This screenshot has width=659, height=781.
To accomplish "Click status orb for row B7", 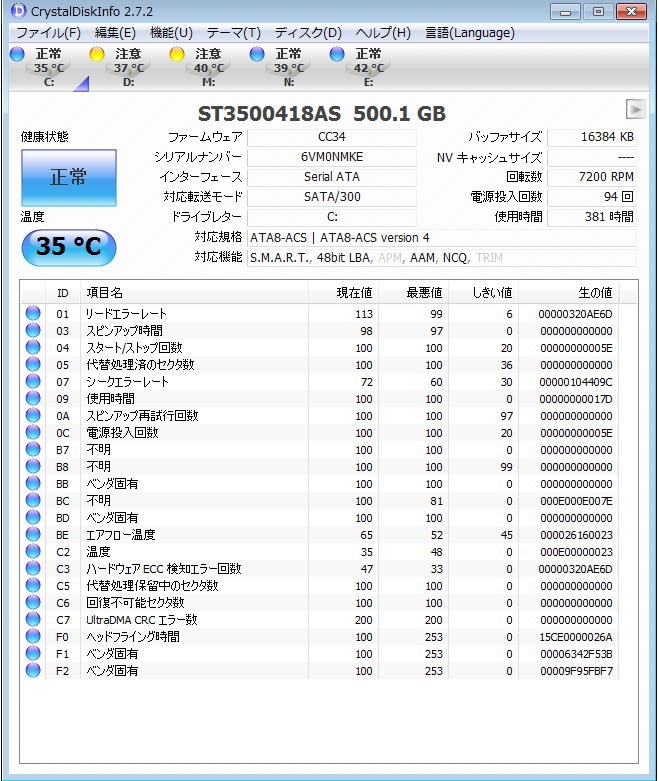I will click(x=33, y=449).
